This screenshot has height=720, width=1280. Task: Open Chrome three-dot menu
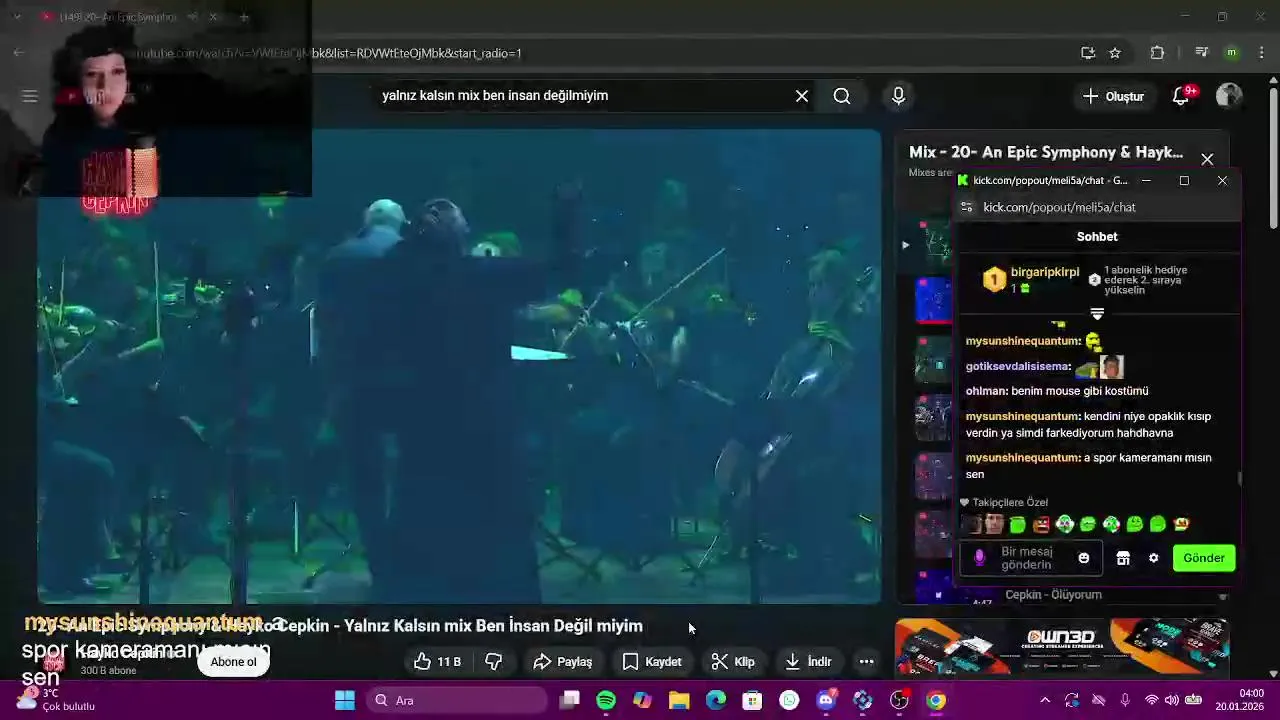pos(1262,53)
